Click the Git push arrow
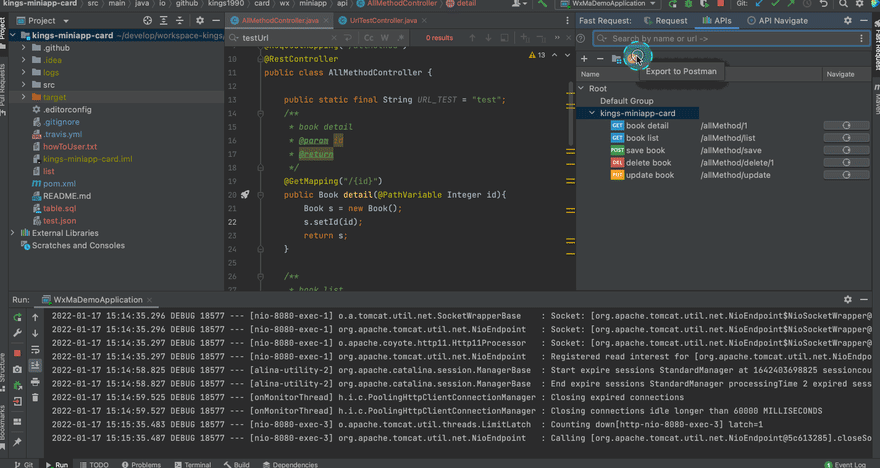The width and height of the screenshot is (880, 468). click(791, 3)
